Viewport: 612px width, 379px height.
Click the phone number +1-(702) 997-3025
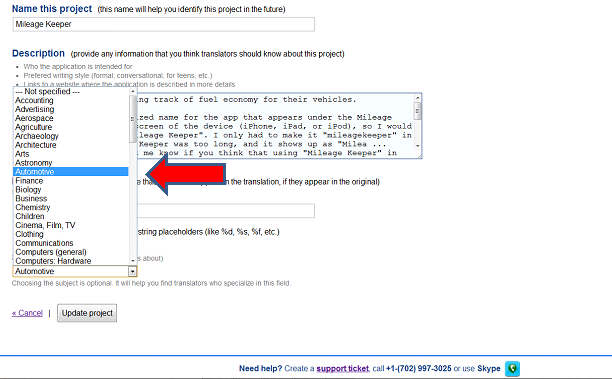tap(418, 368)
